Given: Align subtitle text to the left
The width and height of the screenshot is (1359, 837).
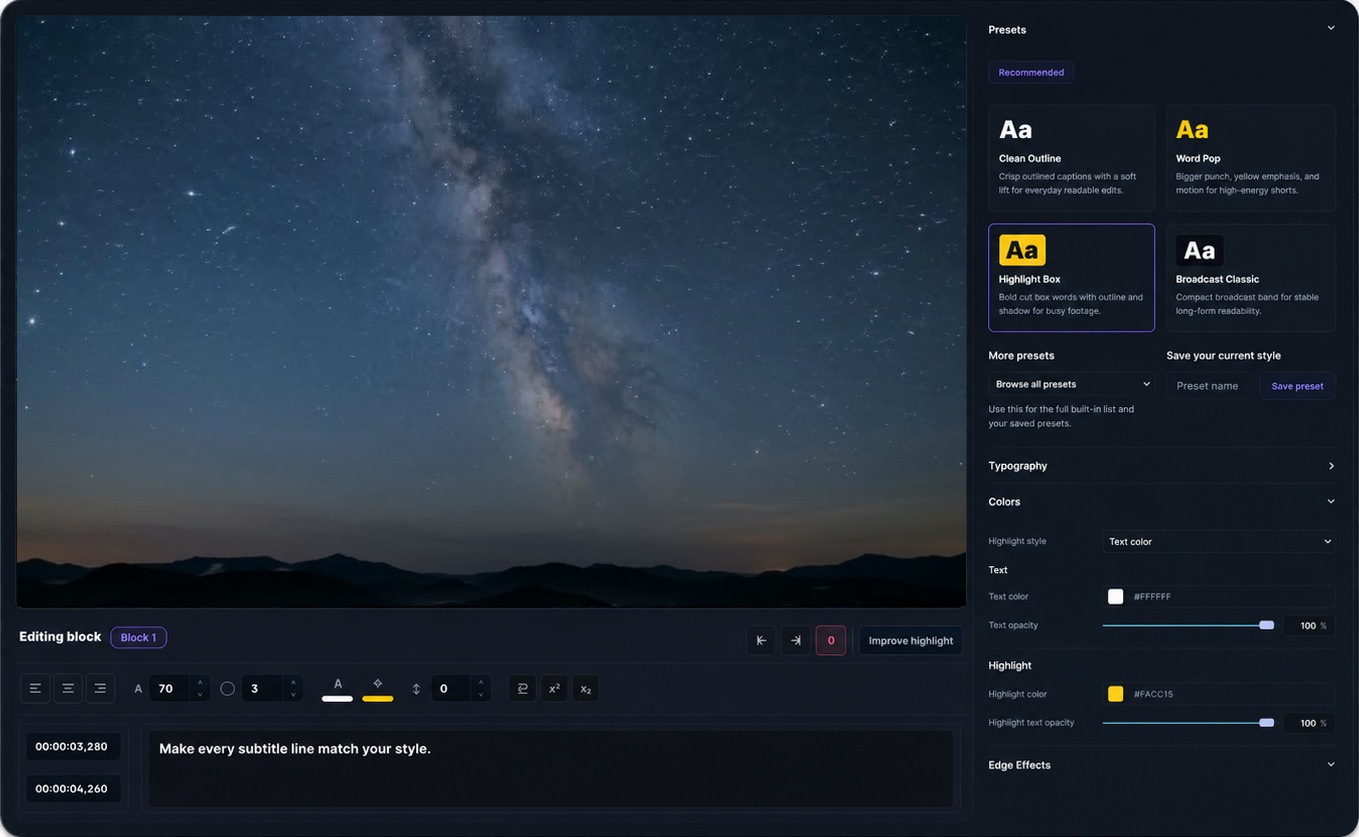Looking at the screenshot, I should 35,688.
